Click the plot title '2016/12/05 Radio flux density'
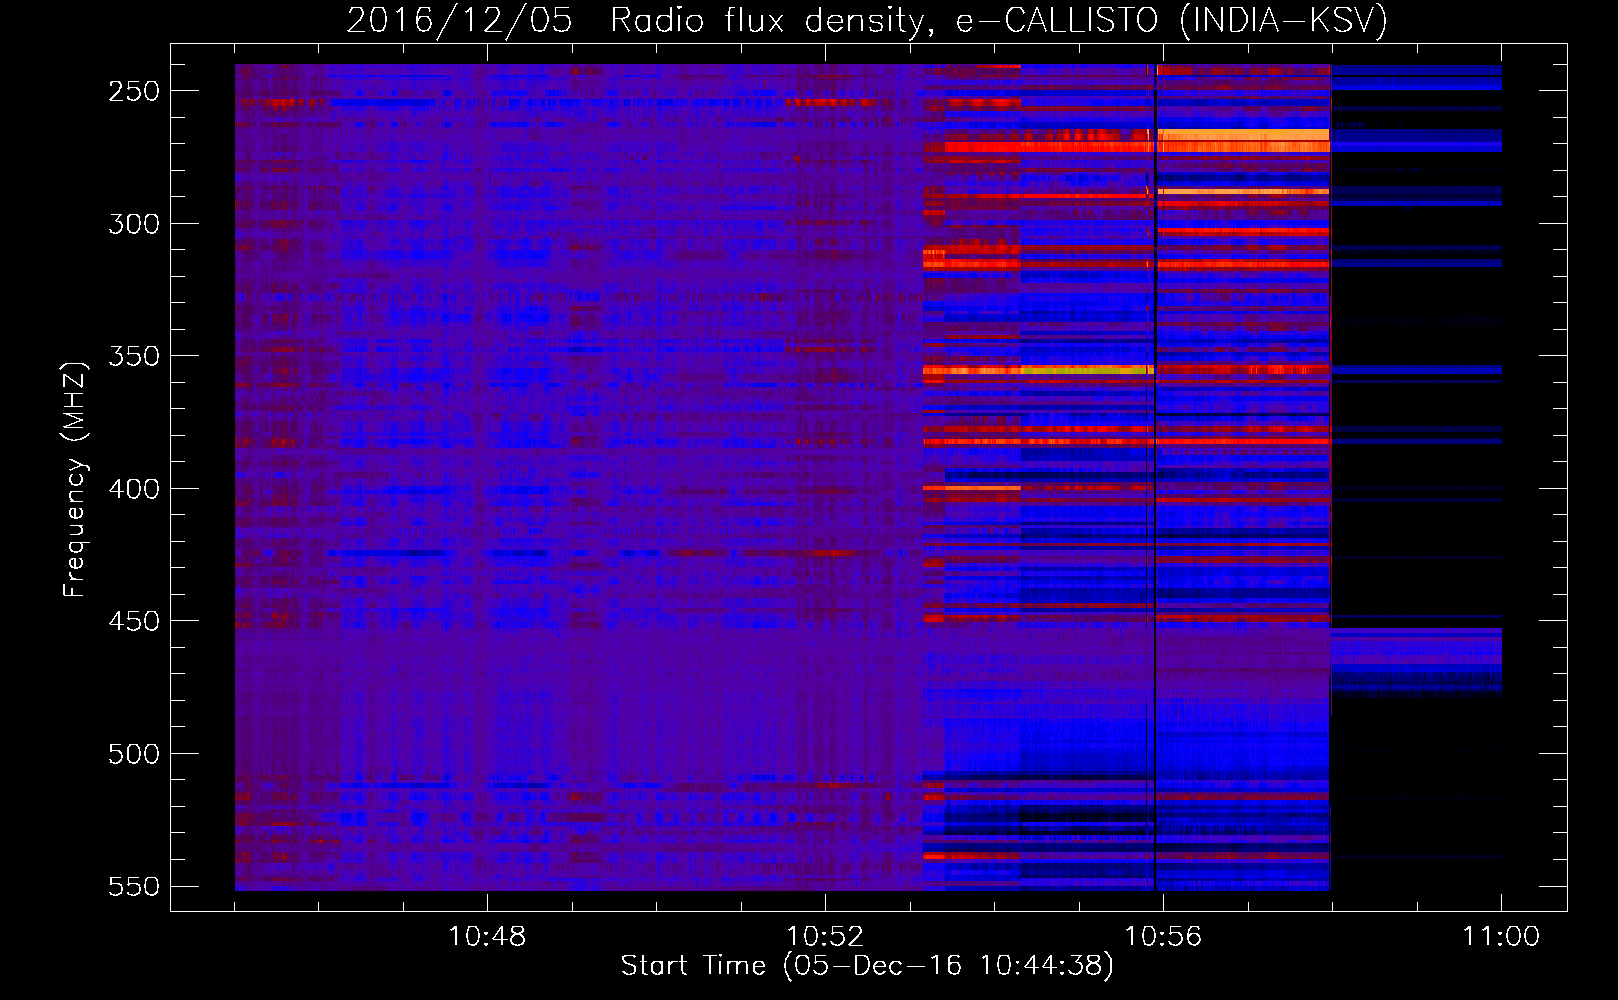Viewport: 1618px width, 1000px height. (867, 20)
